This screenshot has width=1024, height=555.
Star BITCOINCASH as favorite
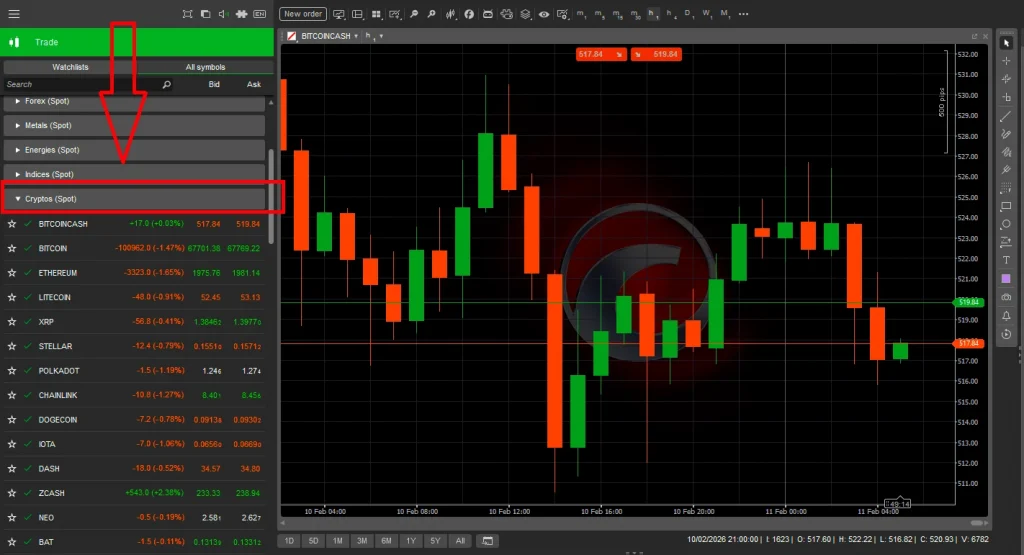(x=12, y=224)
